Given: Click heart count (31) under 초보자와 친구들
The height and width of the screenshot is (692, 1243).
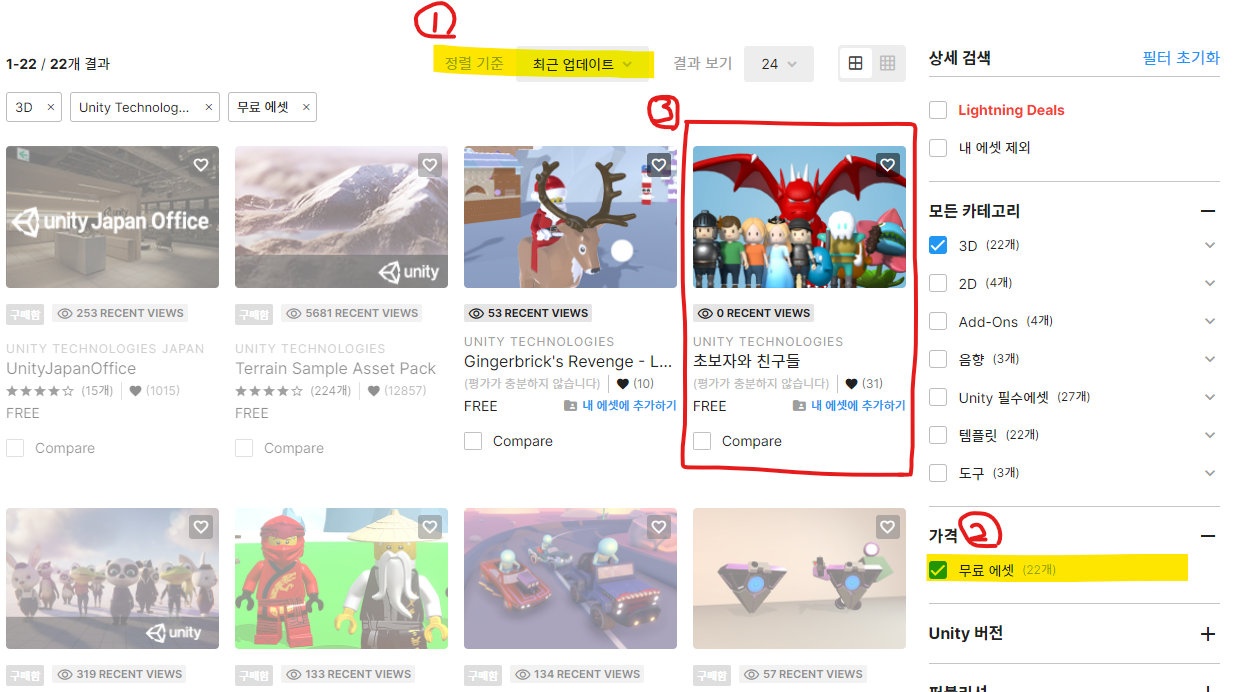Looking at the screenshot, I should pyautogui.click(x=864, y=383).
